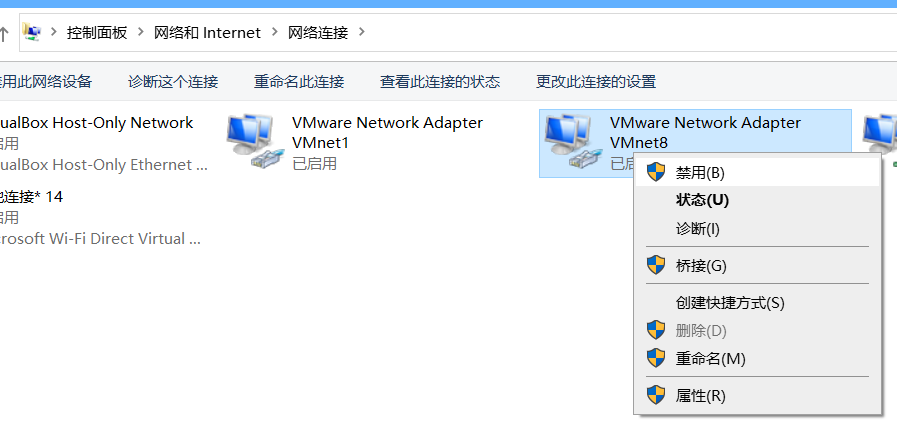Click the up arrow navigation button
897x435 pixels.
(x=4, y=34)
